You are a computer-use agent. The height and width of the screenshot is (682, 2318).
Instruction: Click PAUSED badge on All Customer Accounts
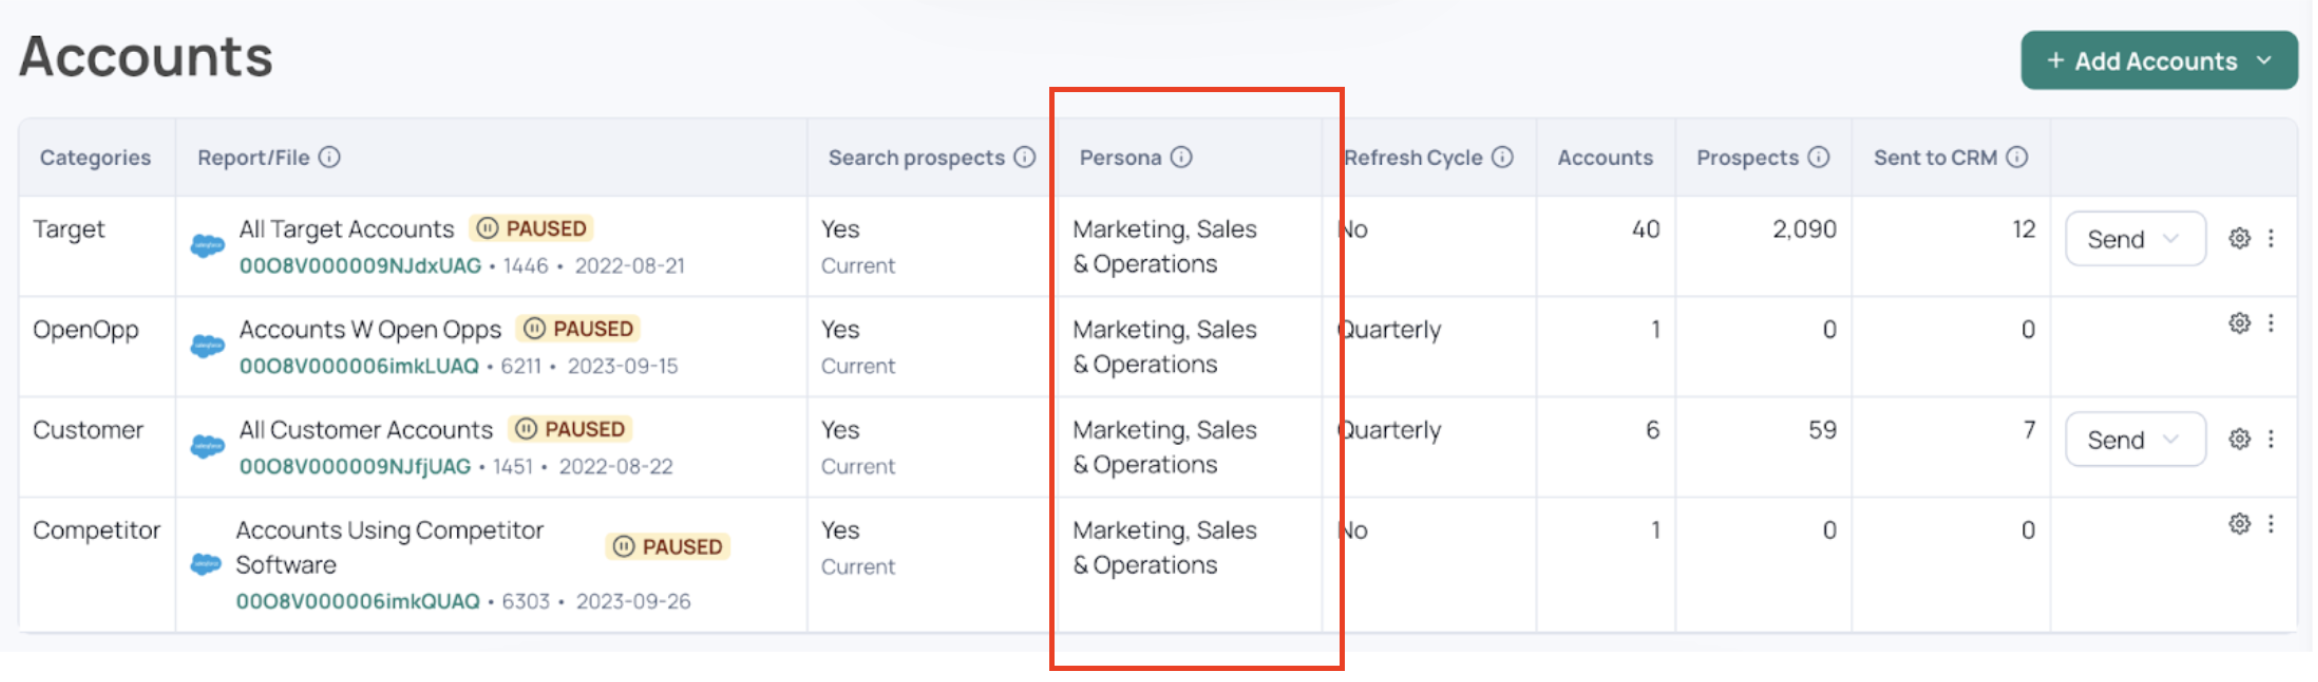point(571,429)
